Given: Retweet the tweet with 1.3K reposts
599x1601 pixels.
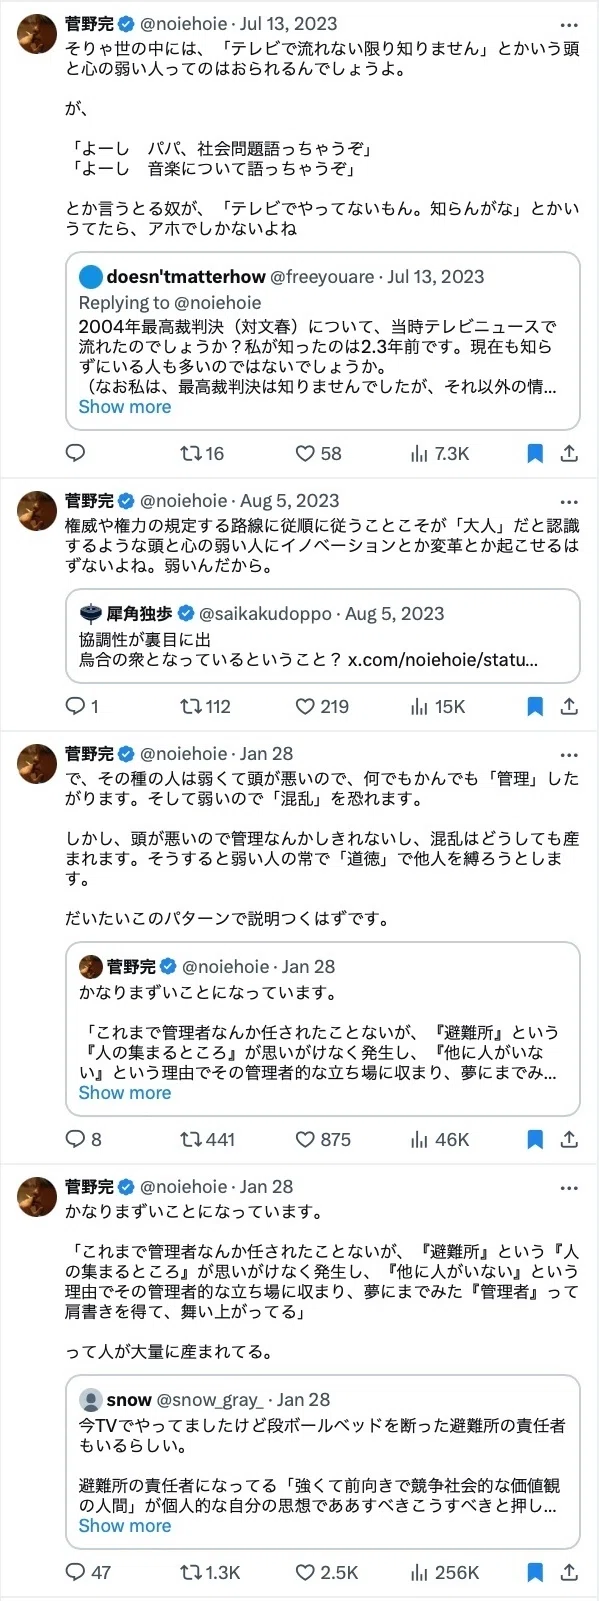Looking at the screenshot, I should (210, 1572).
